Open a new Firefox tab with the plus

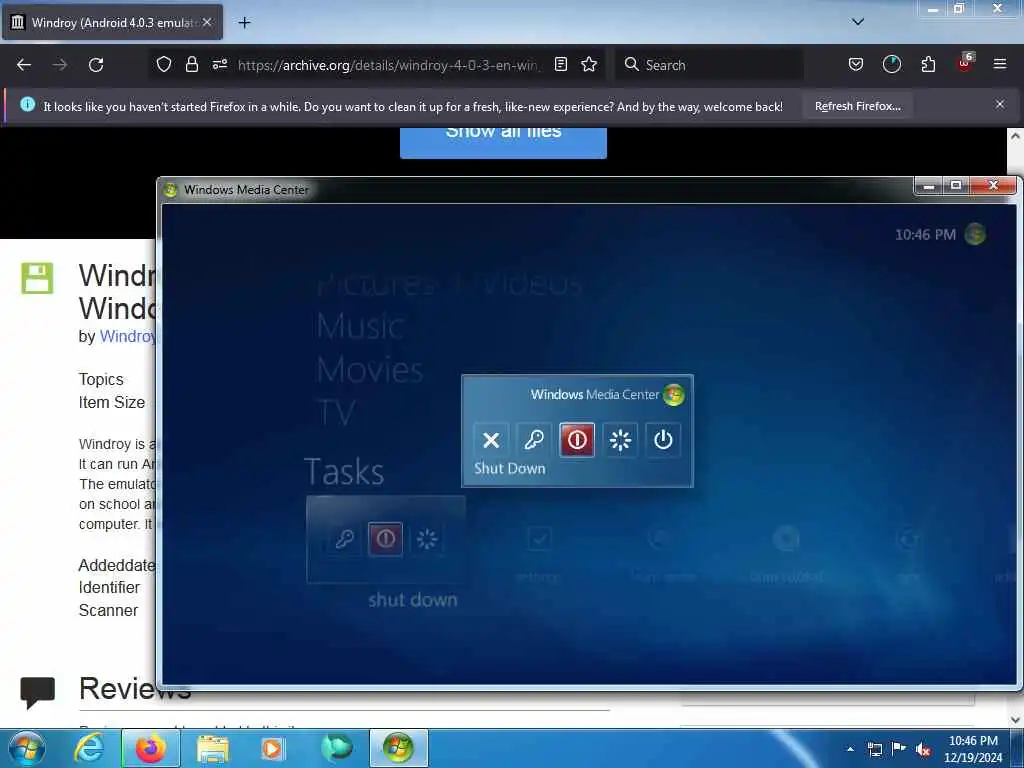coord(244,23)
